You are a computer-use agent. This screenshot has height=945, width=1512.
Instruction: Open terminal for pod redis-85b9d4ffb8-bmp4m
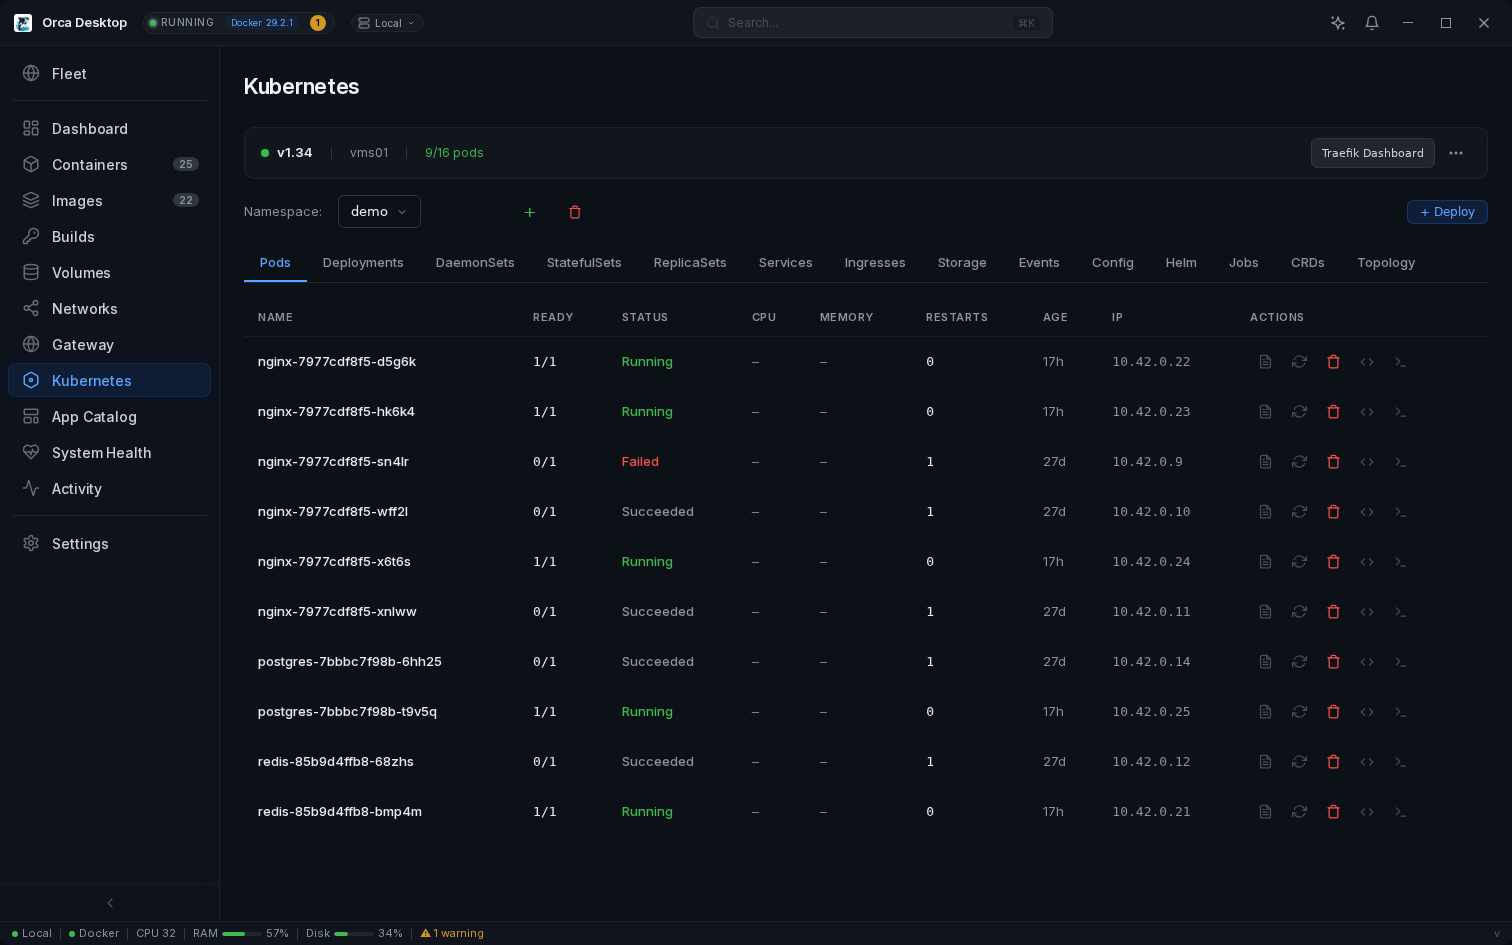tap(1400, 812)
